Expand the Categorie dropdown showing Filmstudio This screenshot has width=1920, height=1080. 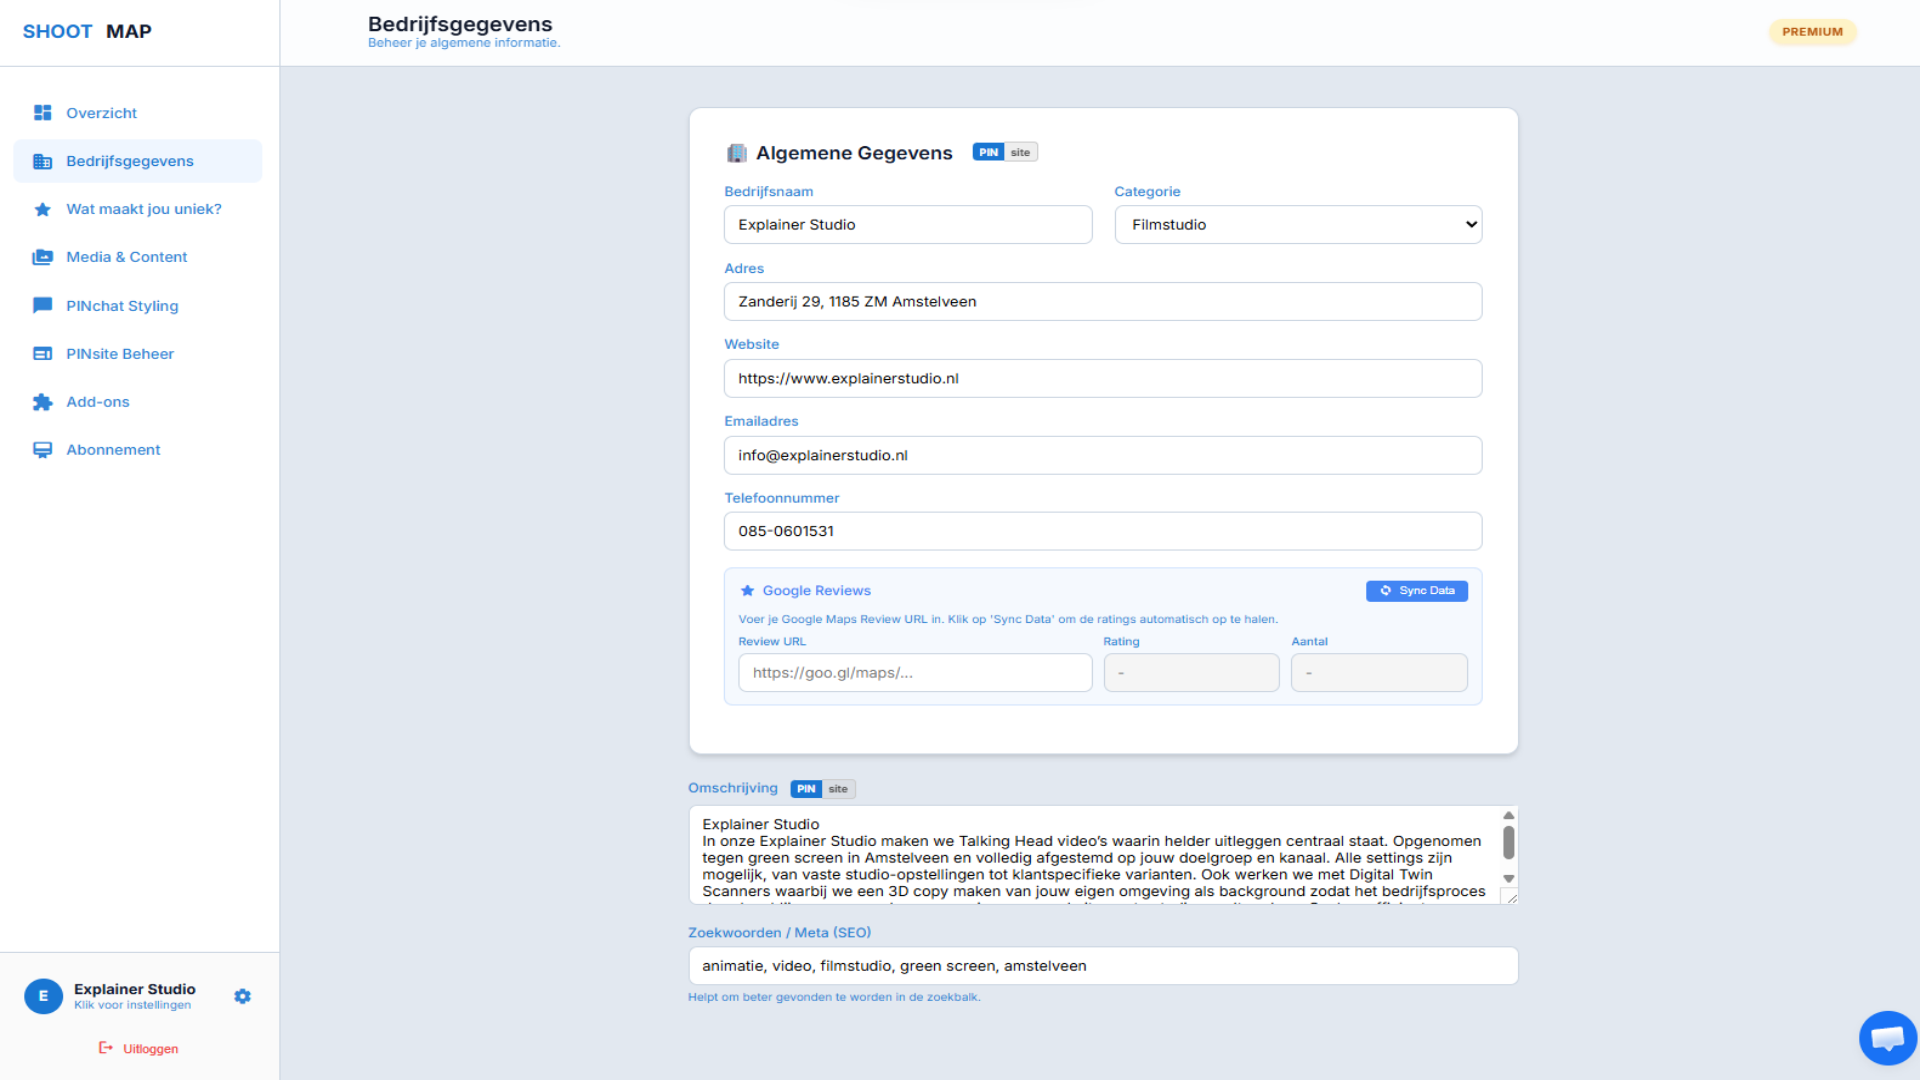(1298, 225)
